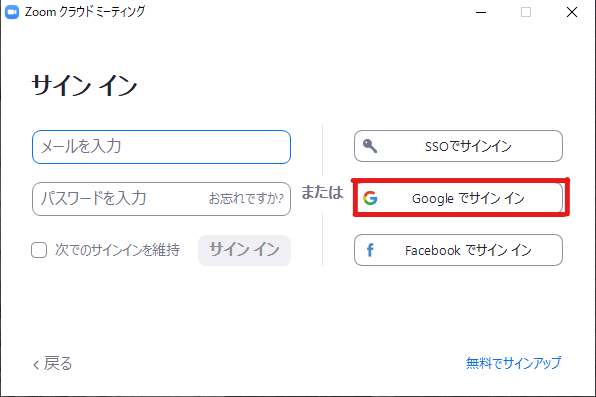
Task: Focus the パスワードを入力 password field
Action: coord(162,199)
